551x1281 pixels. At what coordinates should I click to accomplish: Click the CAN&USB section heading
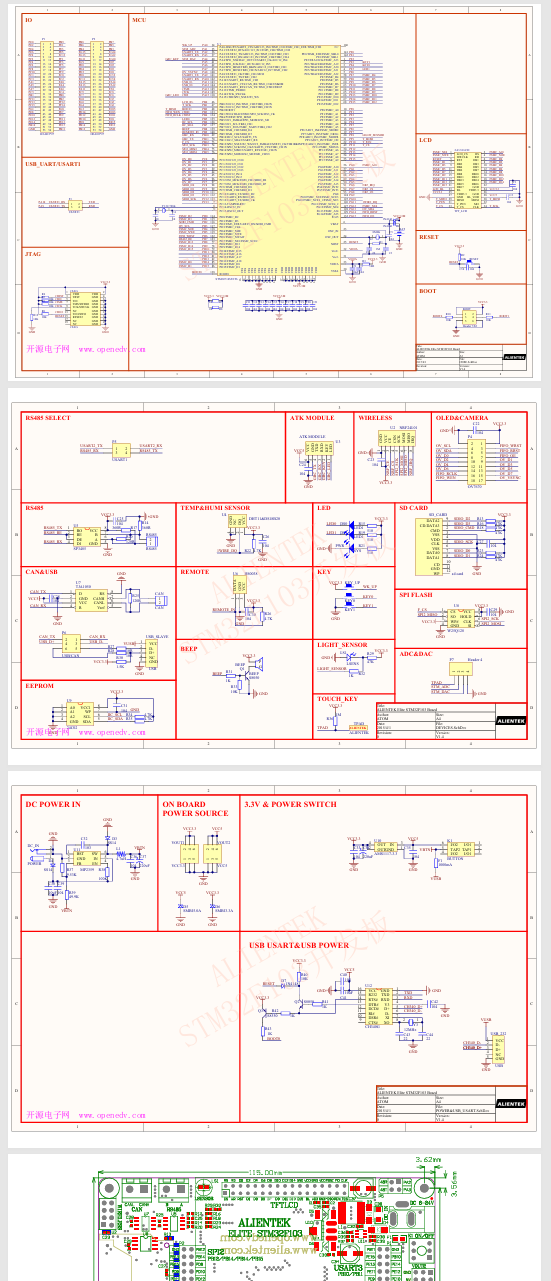coord(43,572)
